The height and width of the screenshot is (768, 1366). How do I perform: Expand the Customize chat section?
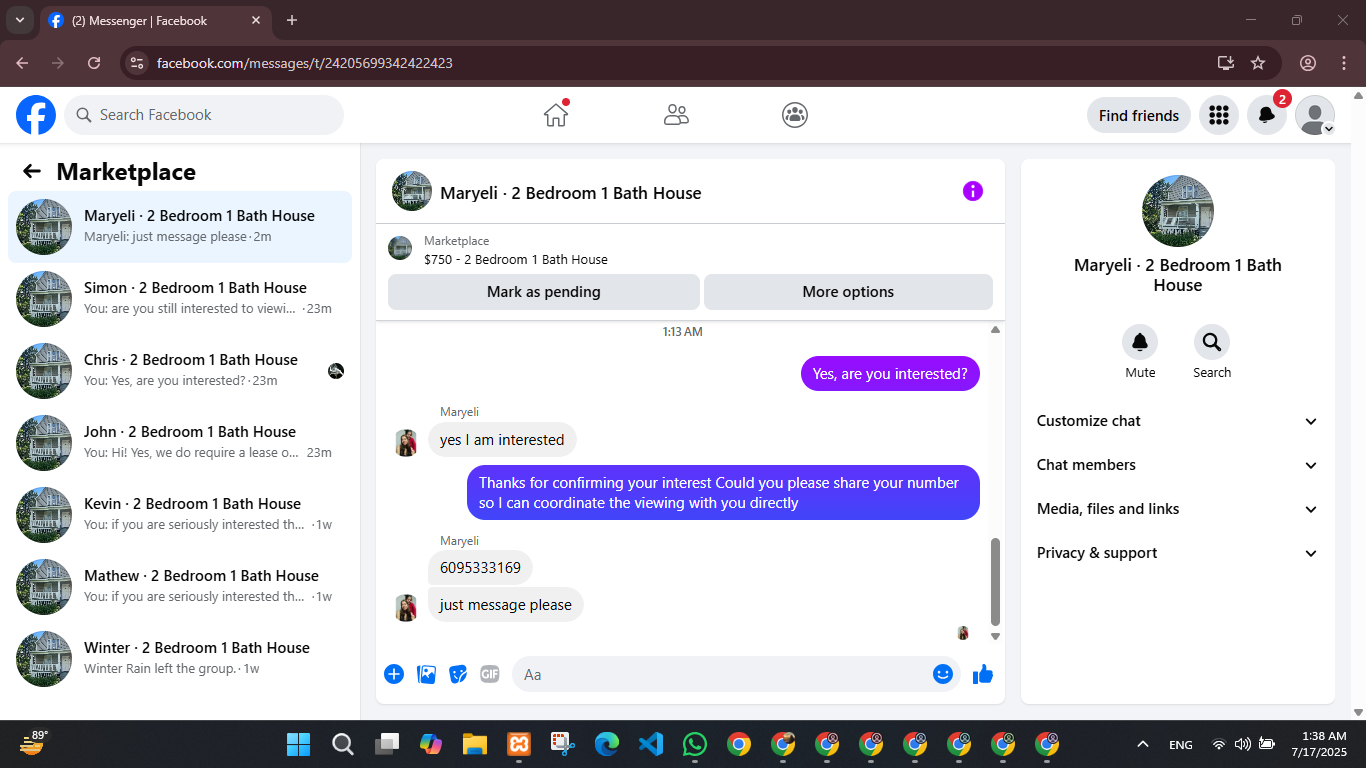[x=1178, y=421]
